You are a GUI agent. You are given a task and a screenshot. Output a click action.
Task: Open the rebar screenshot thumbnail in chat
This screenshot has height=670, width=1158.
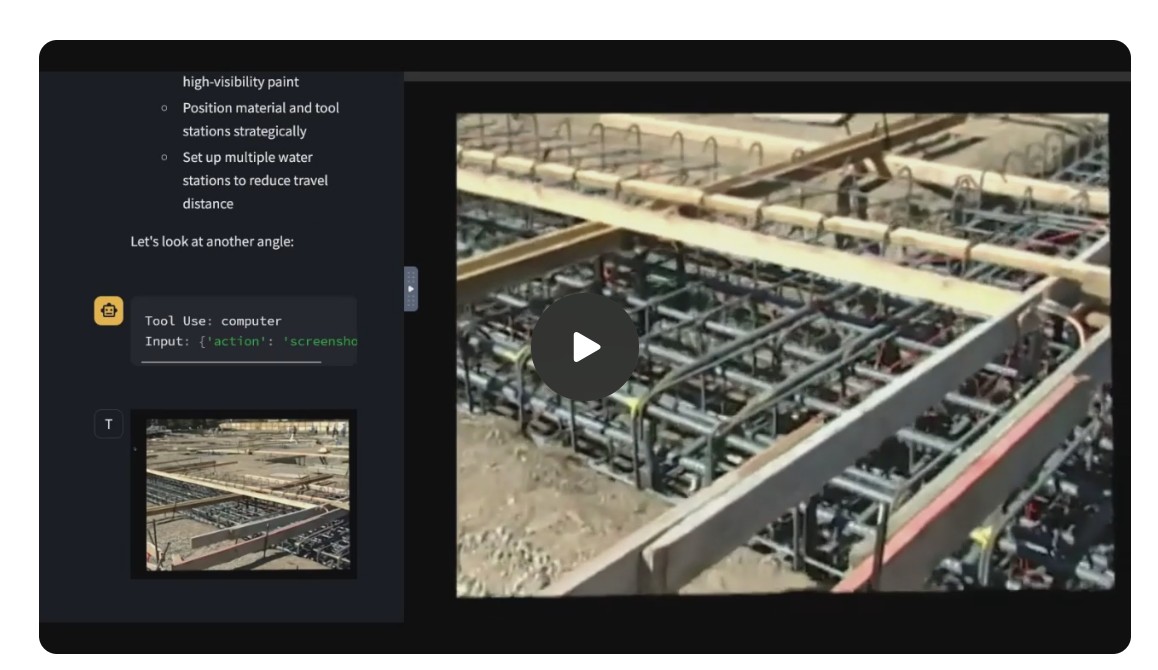[x=247, y=494]
